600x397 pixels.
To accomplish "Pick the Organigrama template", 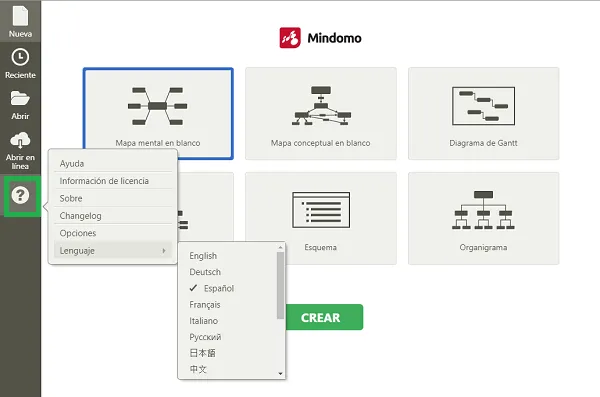I will click(483, 218).
